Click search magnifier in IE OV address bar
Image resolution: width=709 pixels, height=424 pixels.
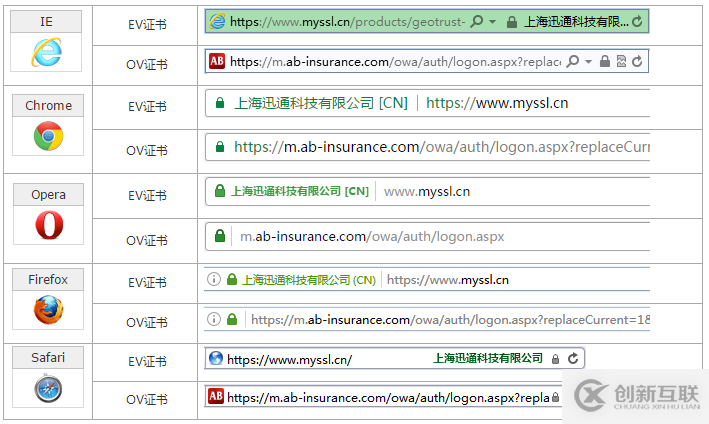click(572, 61)
